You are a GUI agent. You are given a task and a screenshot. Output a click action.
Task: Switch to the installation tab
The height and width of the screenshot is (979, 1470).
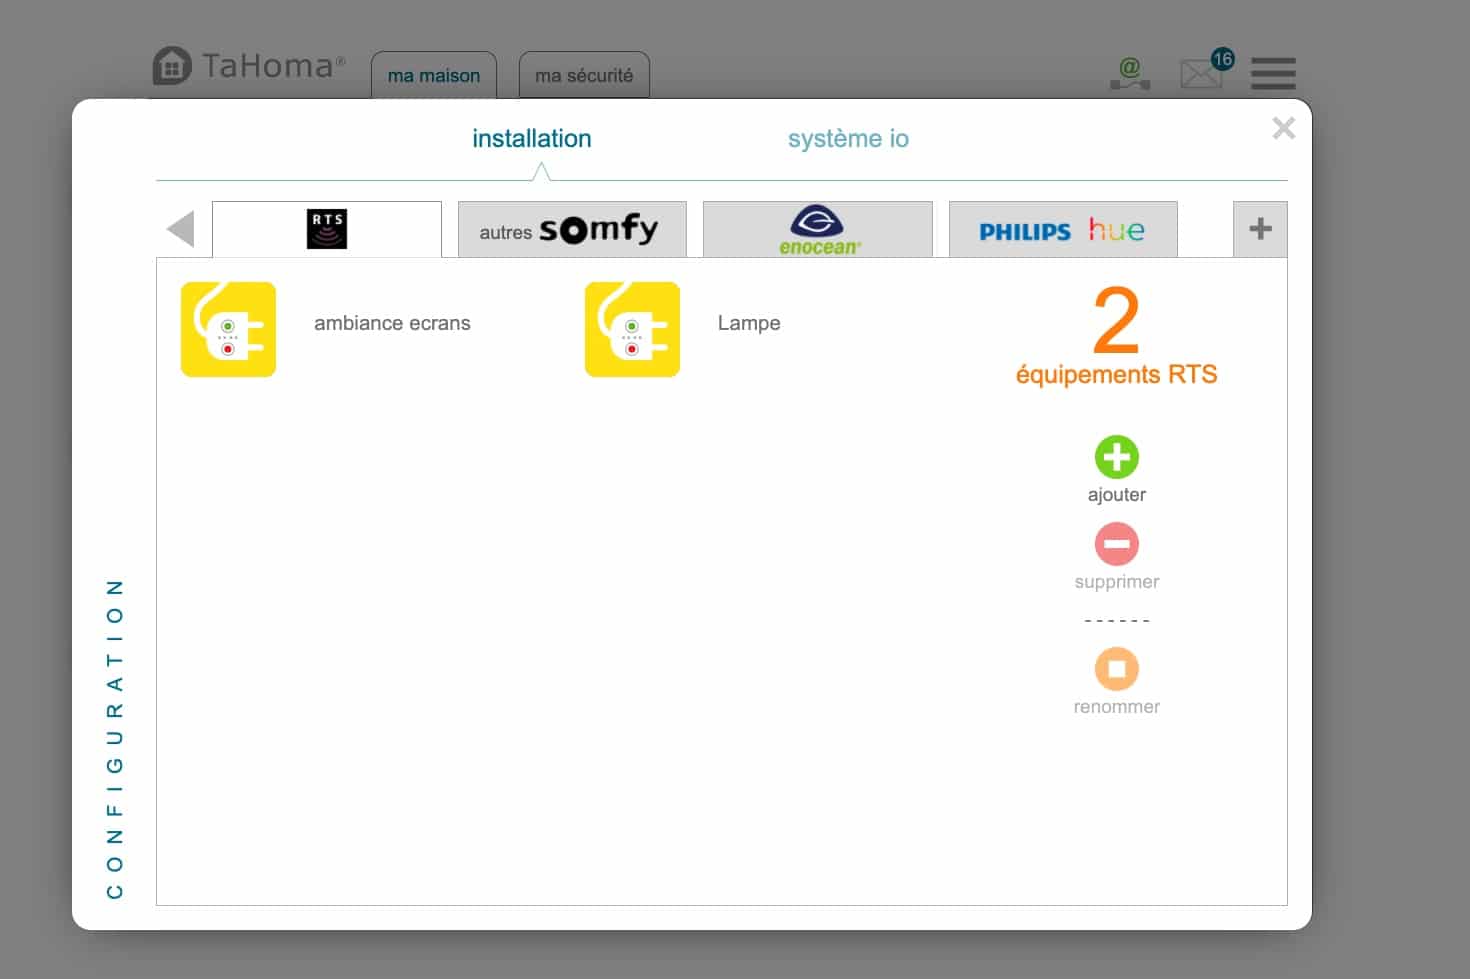(532, 139)
